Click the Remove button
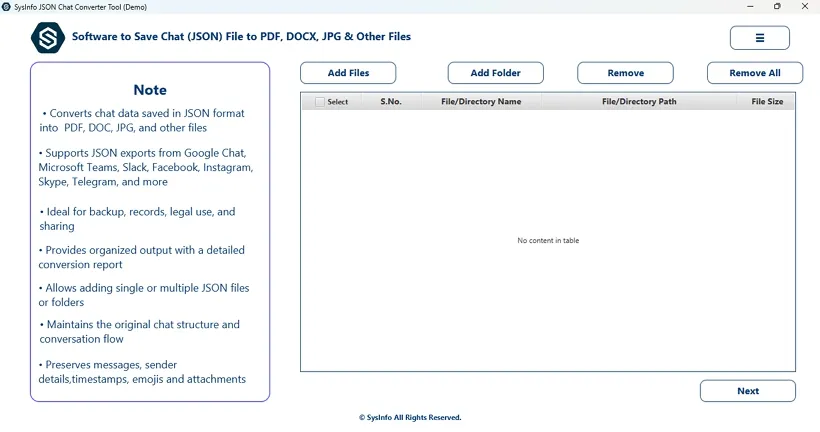Screen dimensions: 820x432 tap(625, 73)
